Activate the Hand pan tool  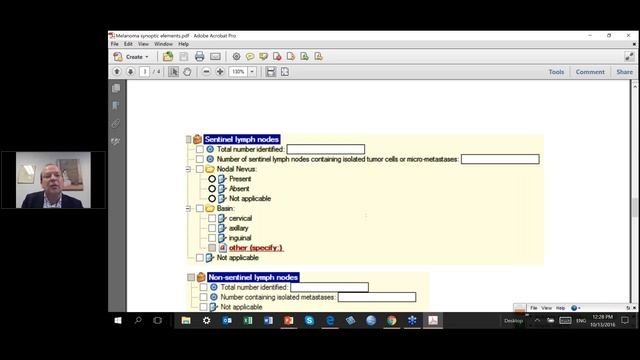click(x=187, y=72)
